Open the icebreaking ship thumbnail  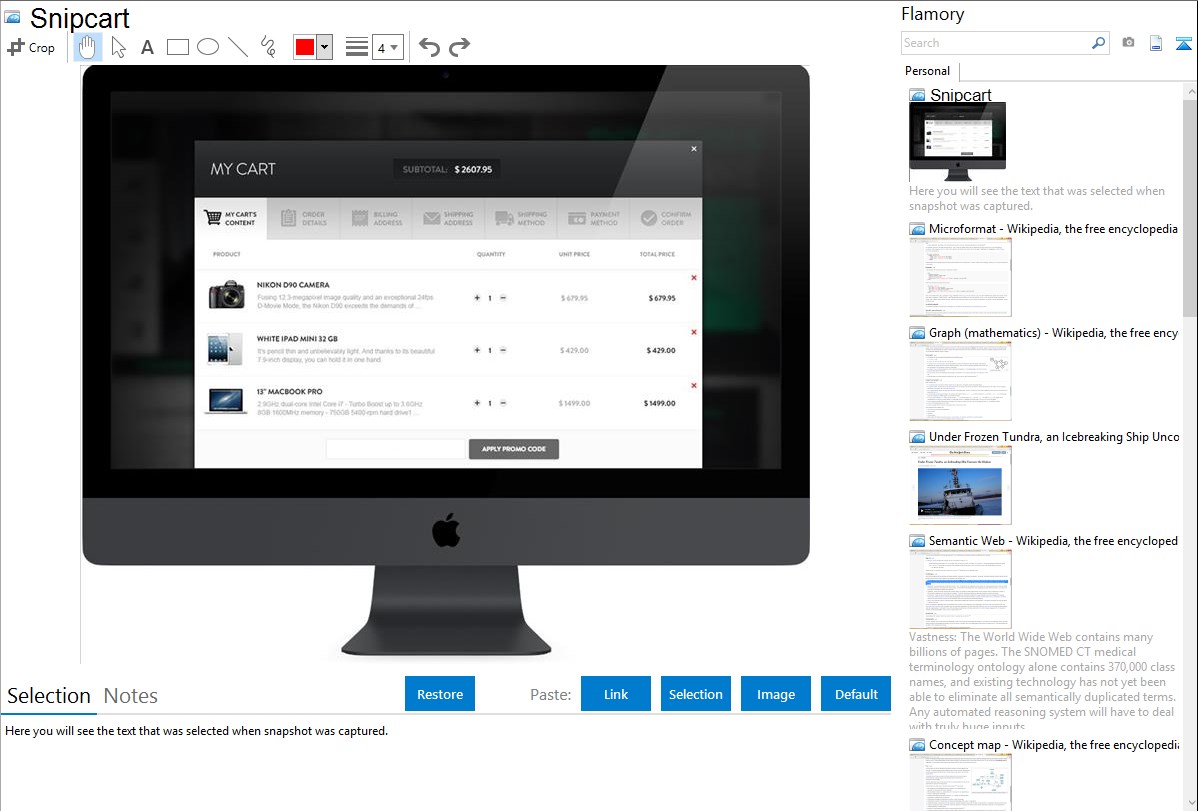pos(960,485)
